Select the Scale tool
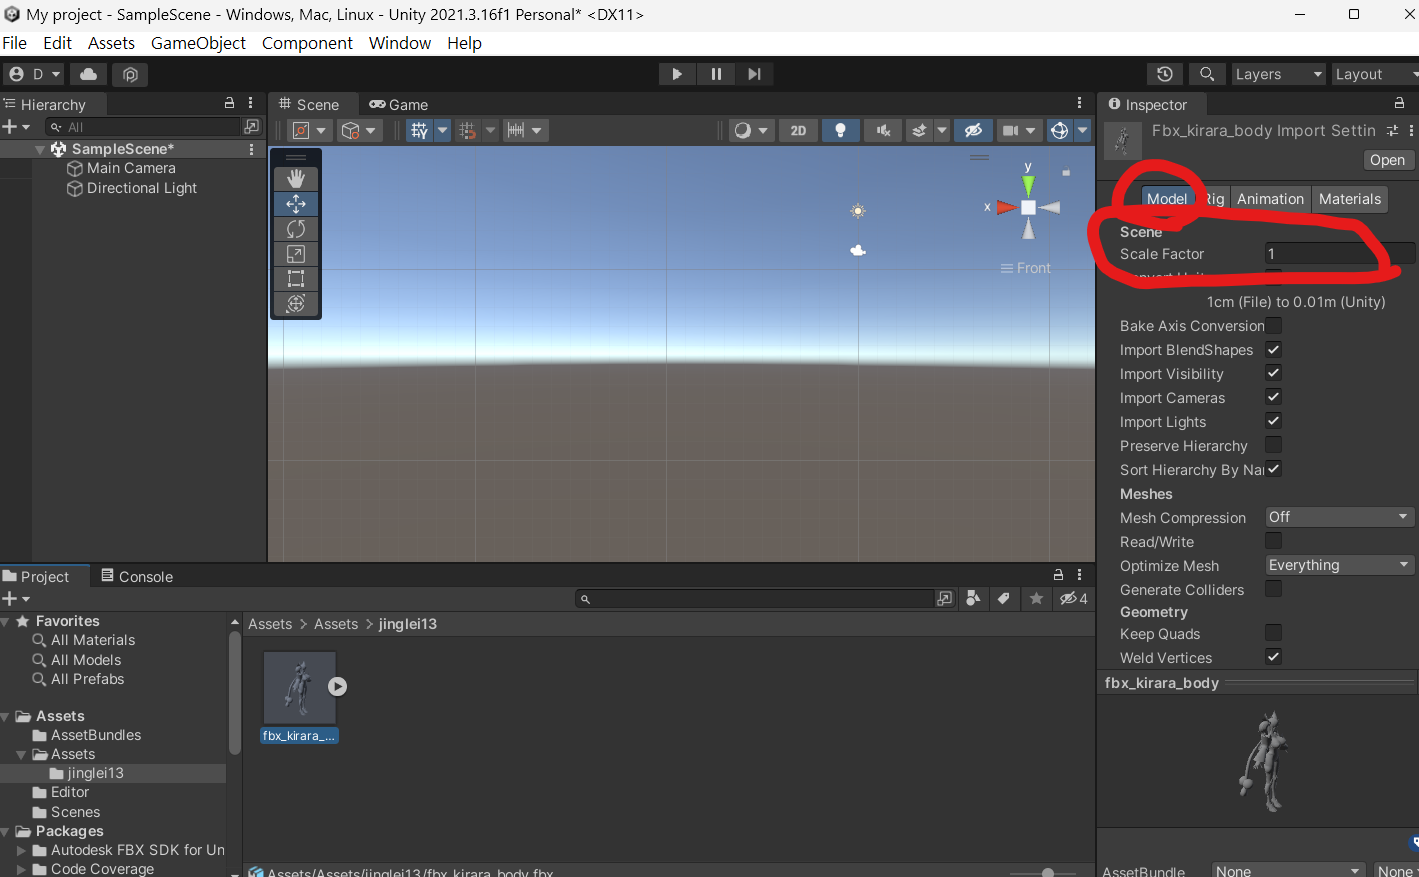Screen dimensions: 1419x877 [296, 254]
